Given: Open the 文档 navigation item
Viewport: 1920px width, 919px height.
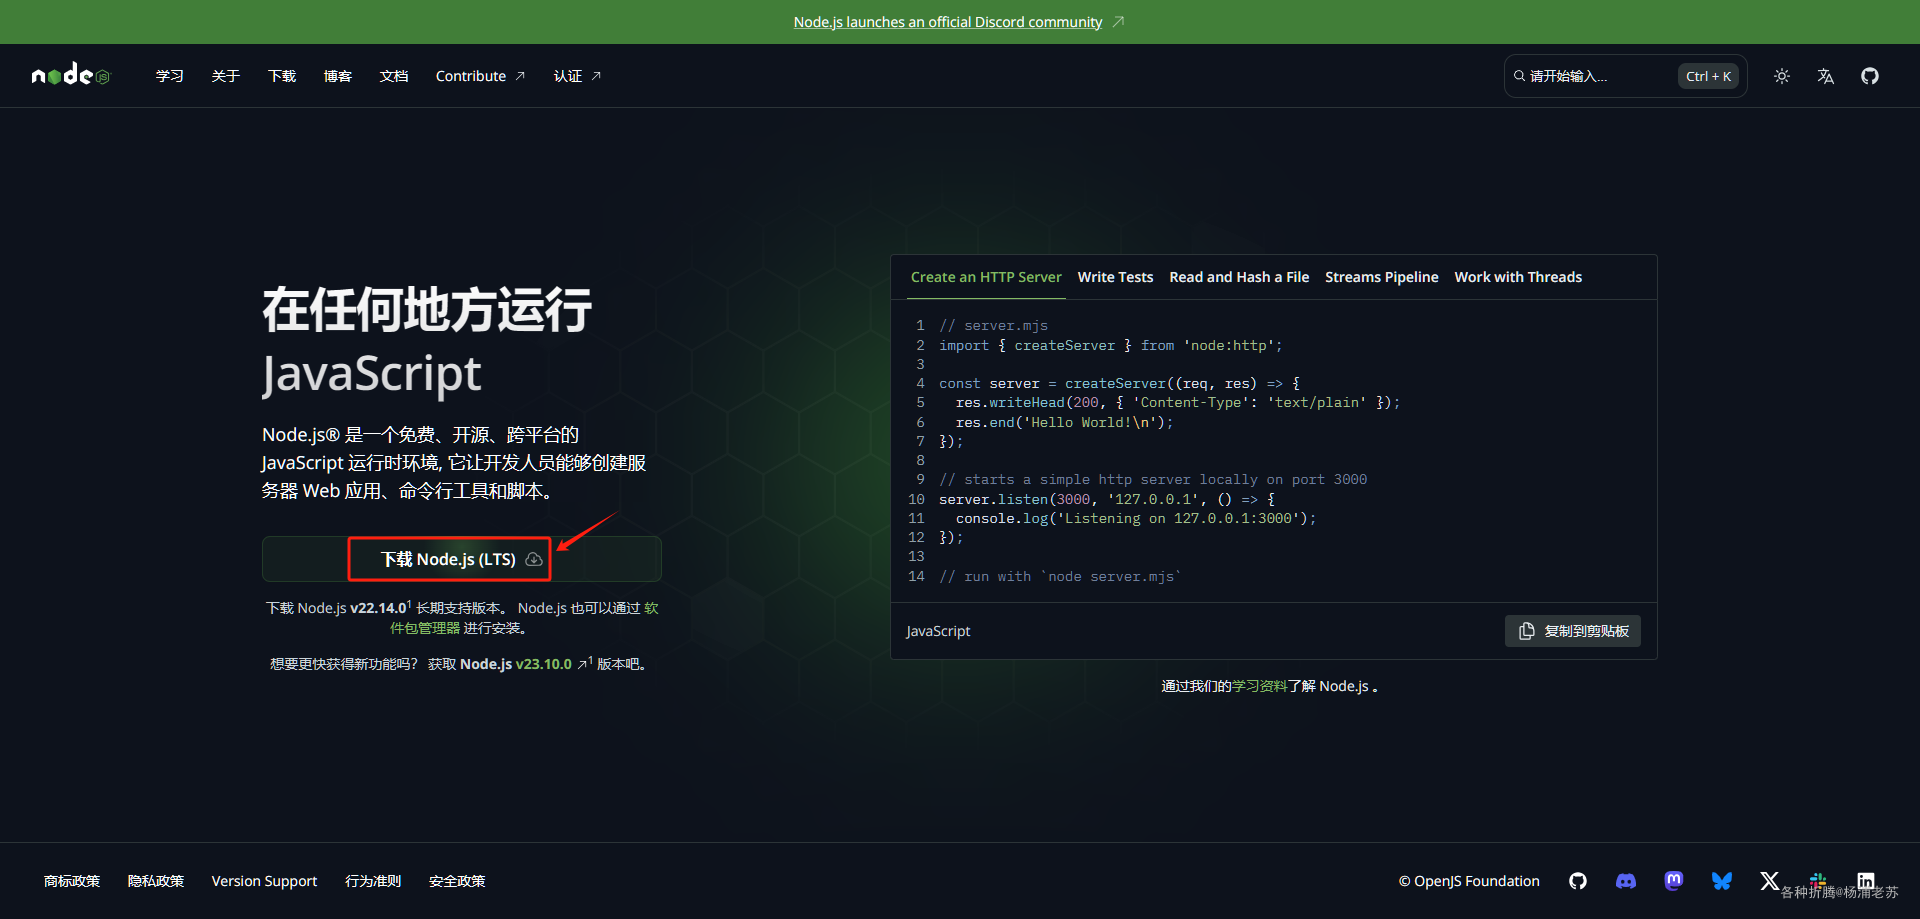Looking at the screenshot, I should tap(394, 76).
